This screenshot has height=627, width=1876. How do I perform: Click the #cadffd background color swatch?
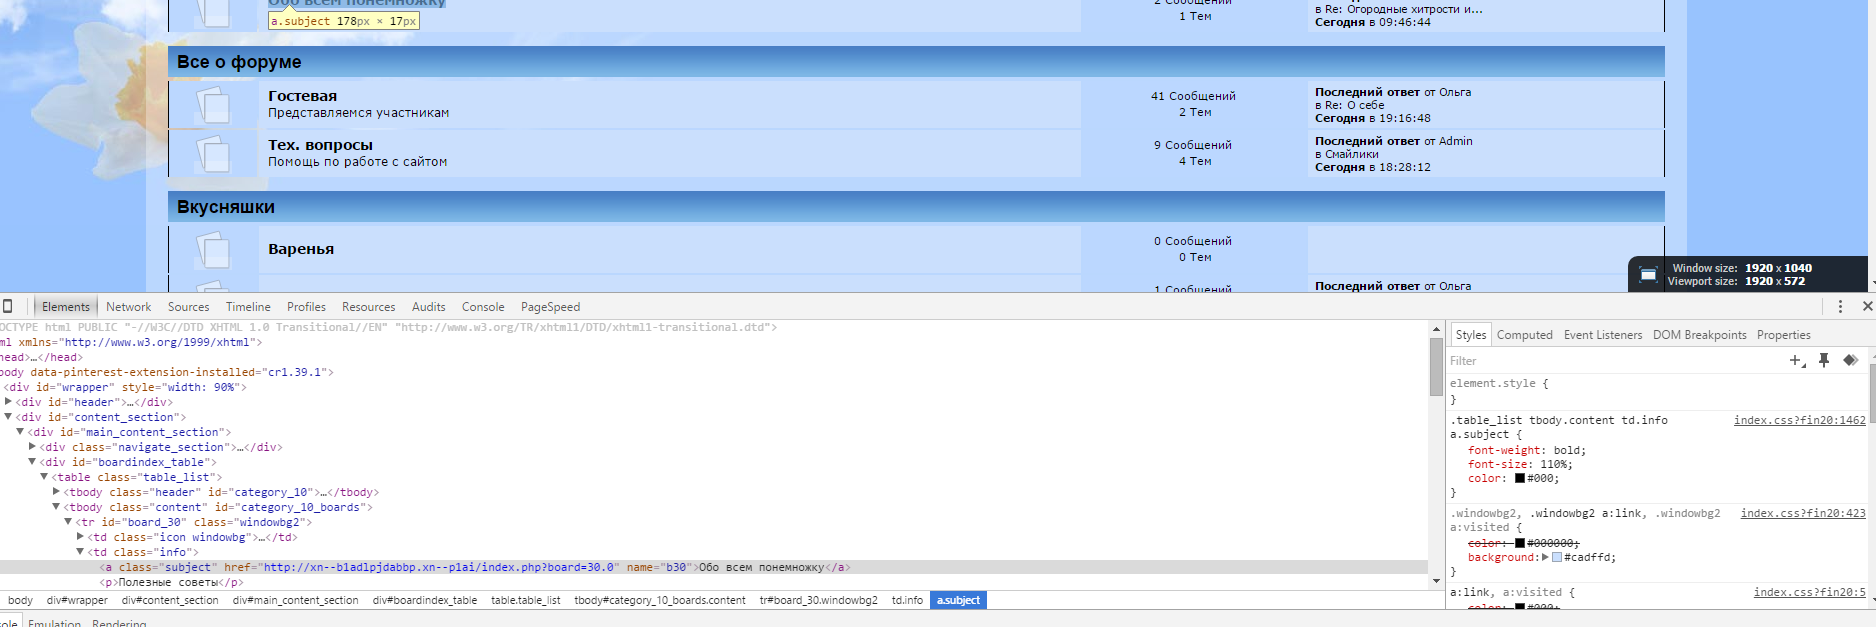point(1557,557)
